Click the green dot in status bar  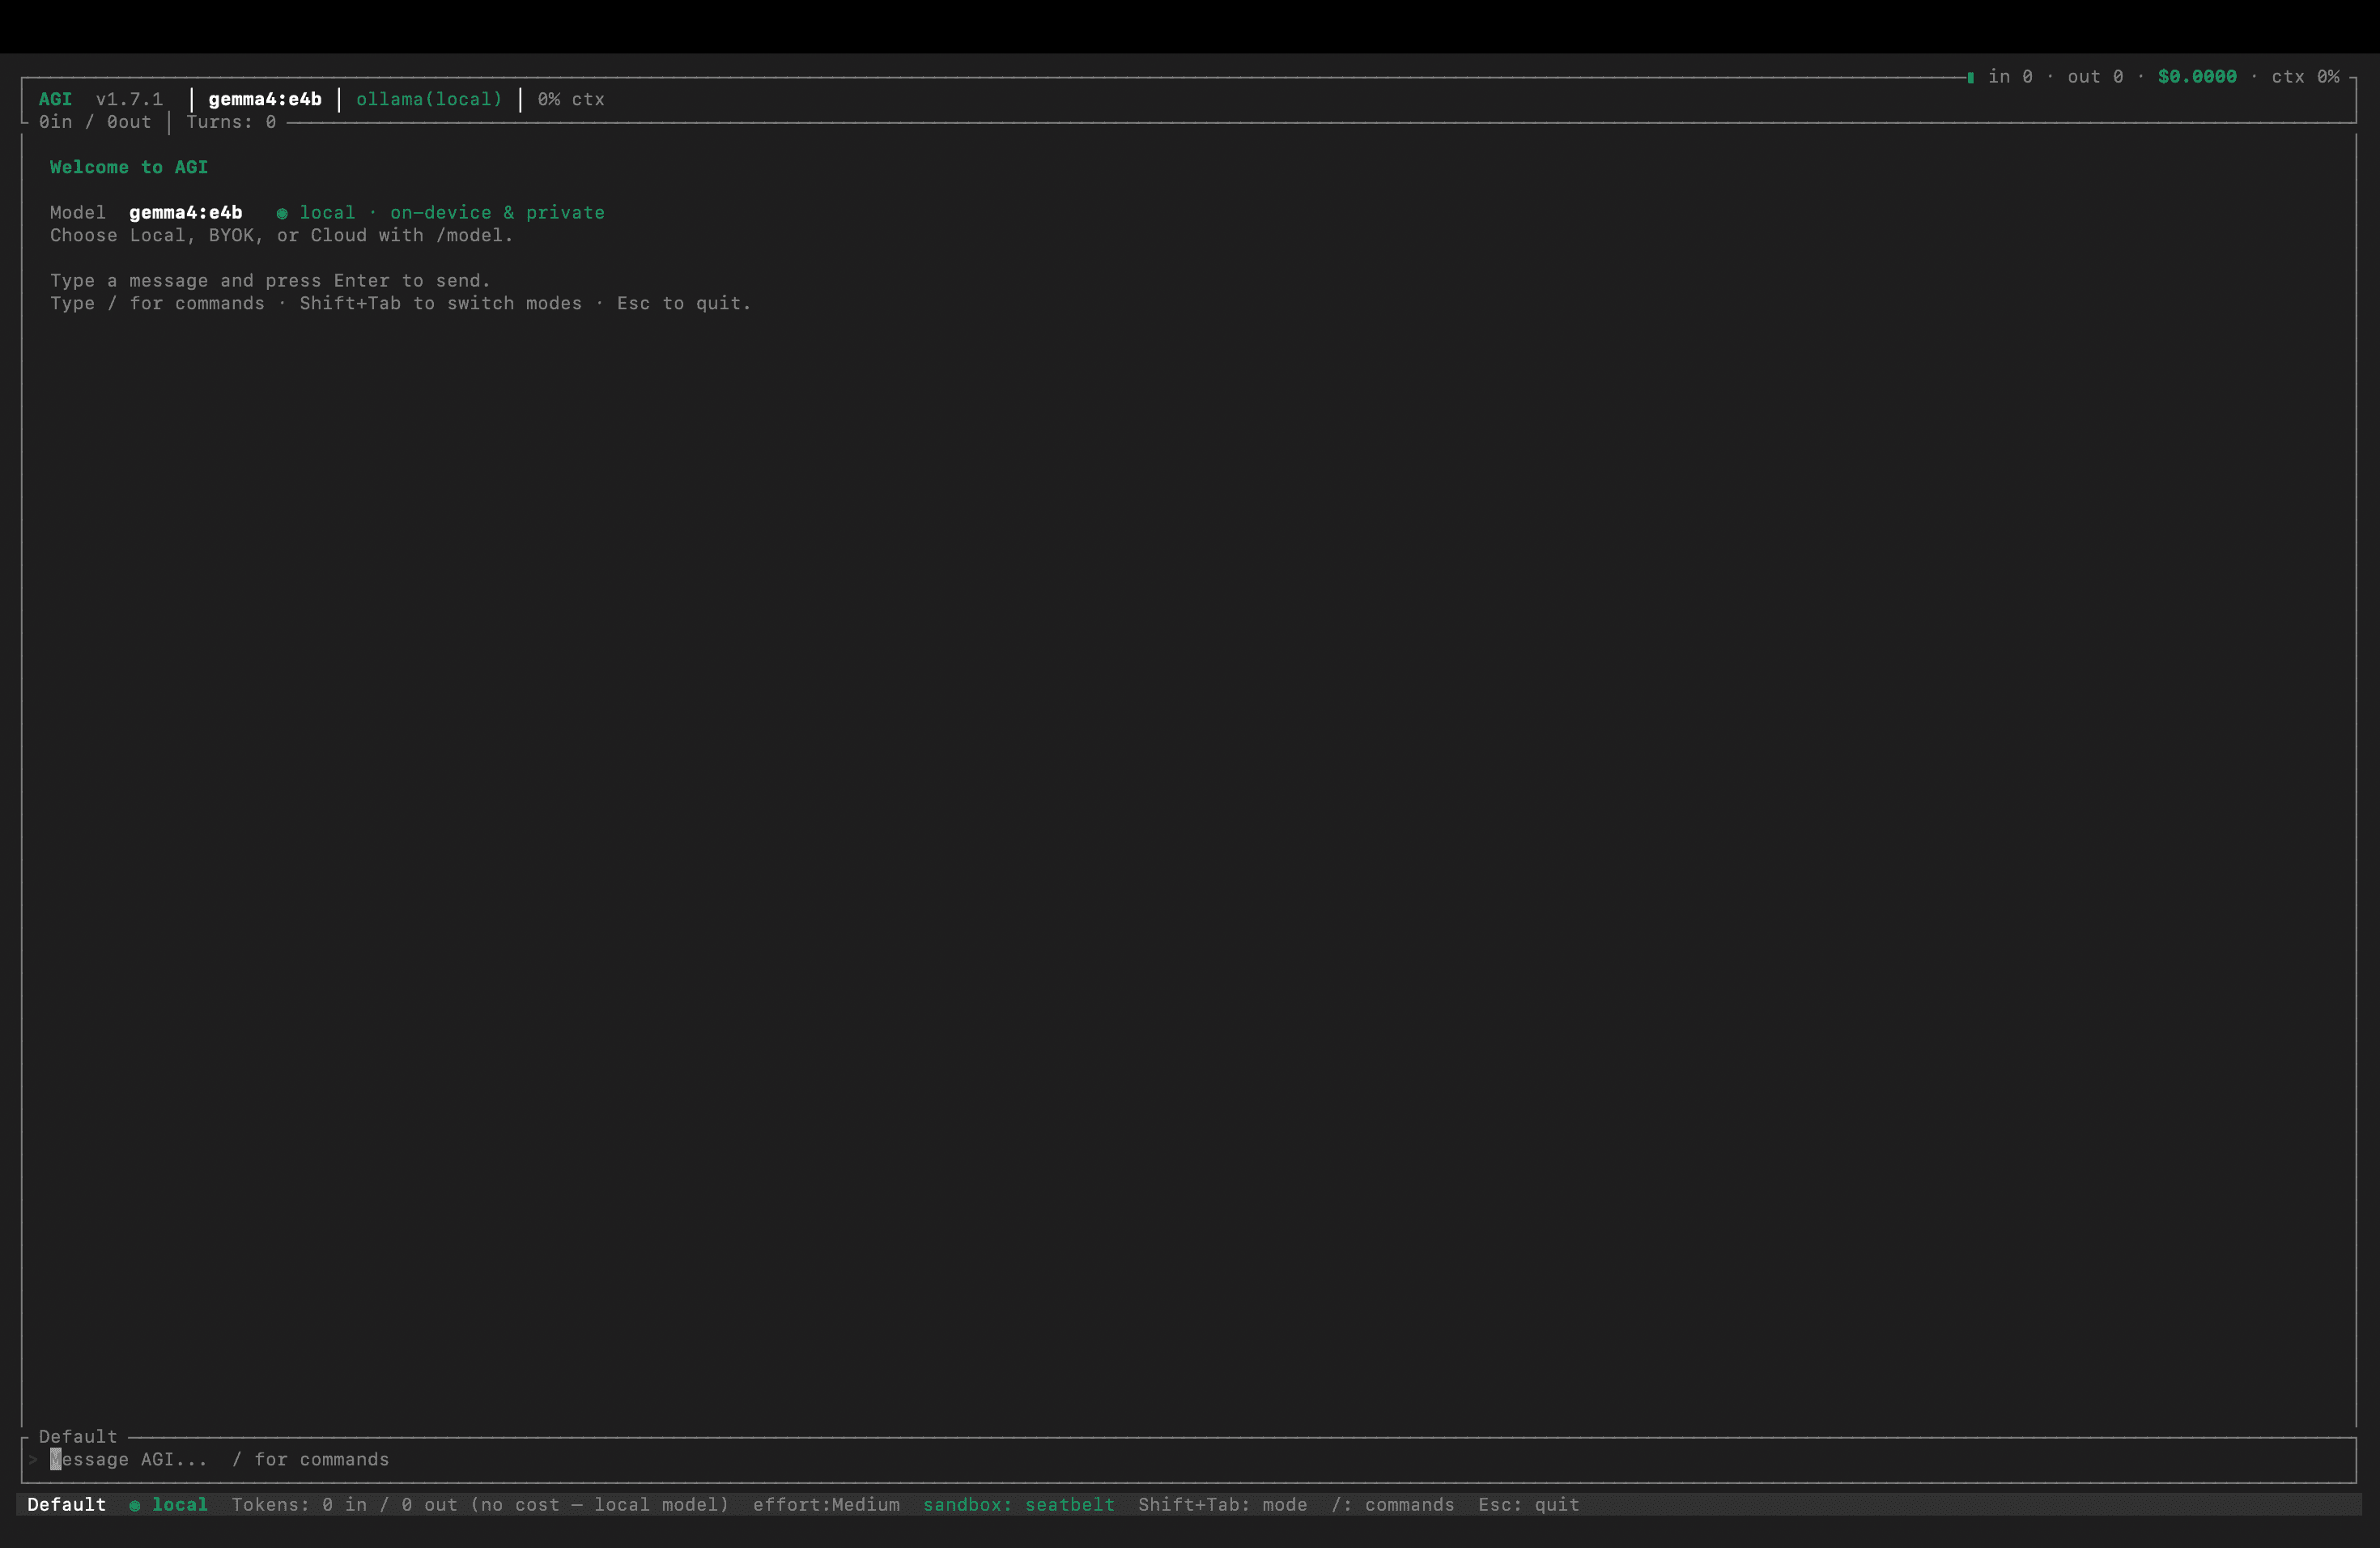point(134,1506)
